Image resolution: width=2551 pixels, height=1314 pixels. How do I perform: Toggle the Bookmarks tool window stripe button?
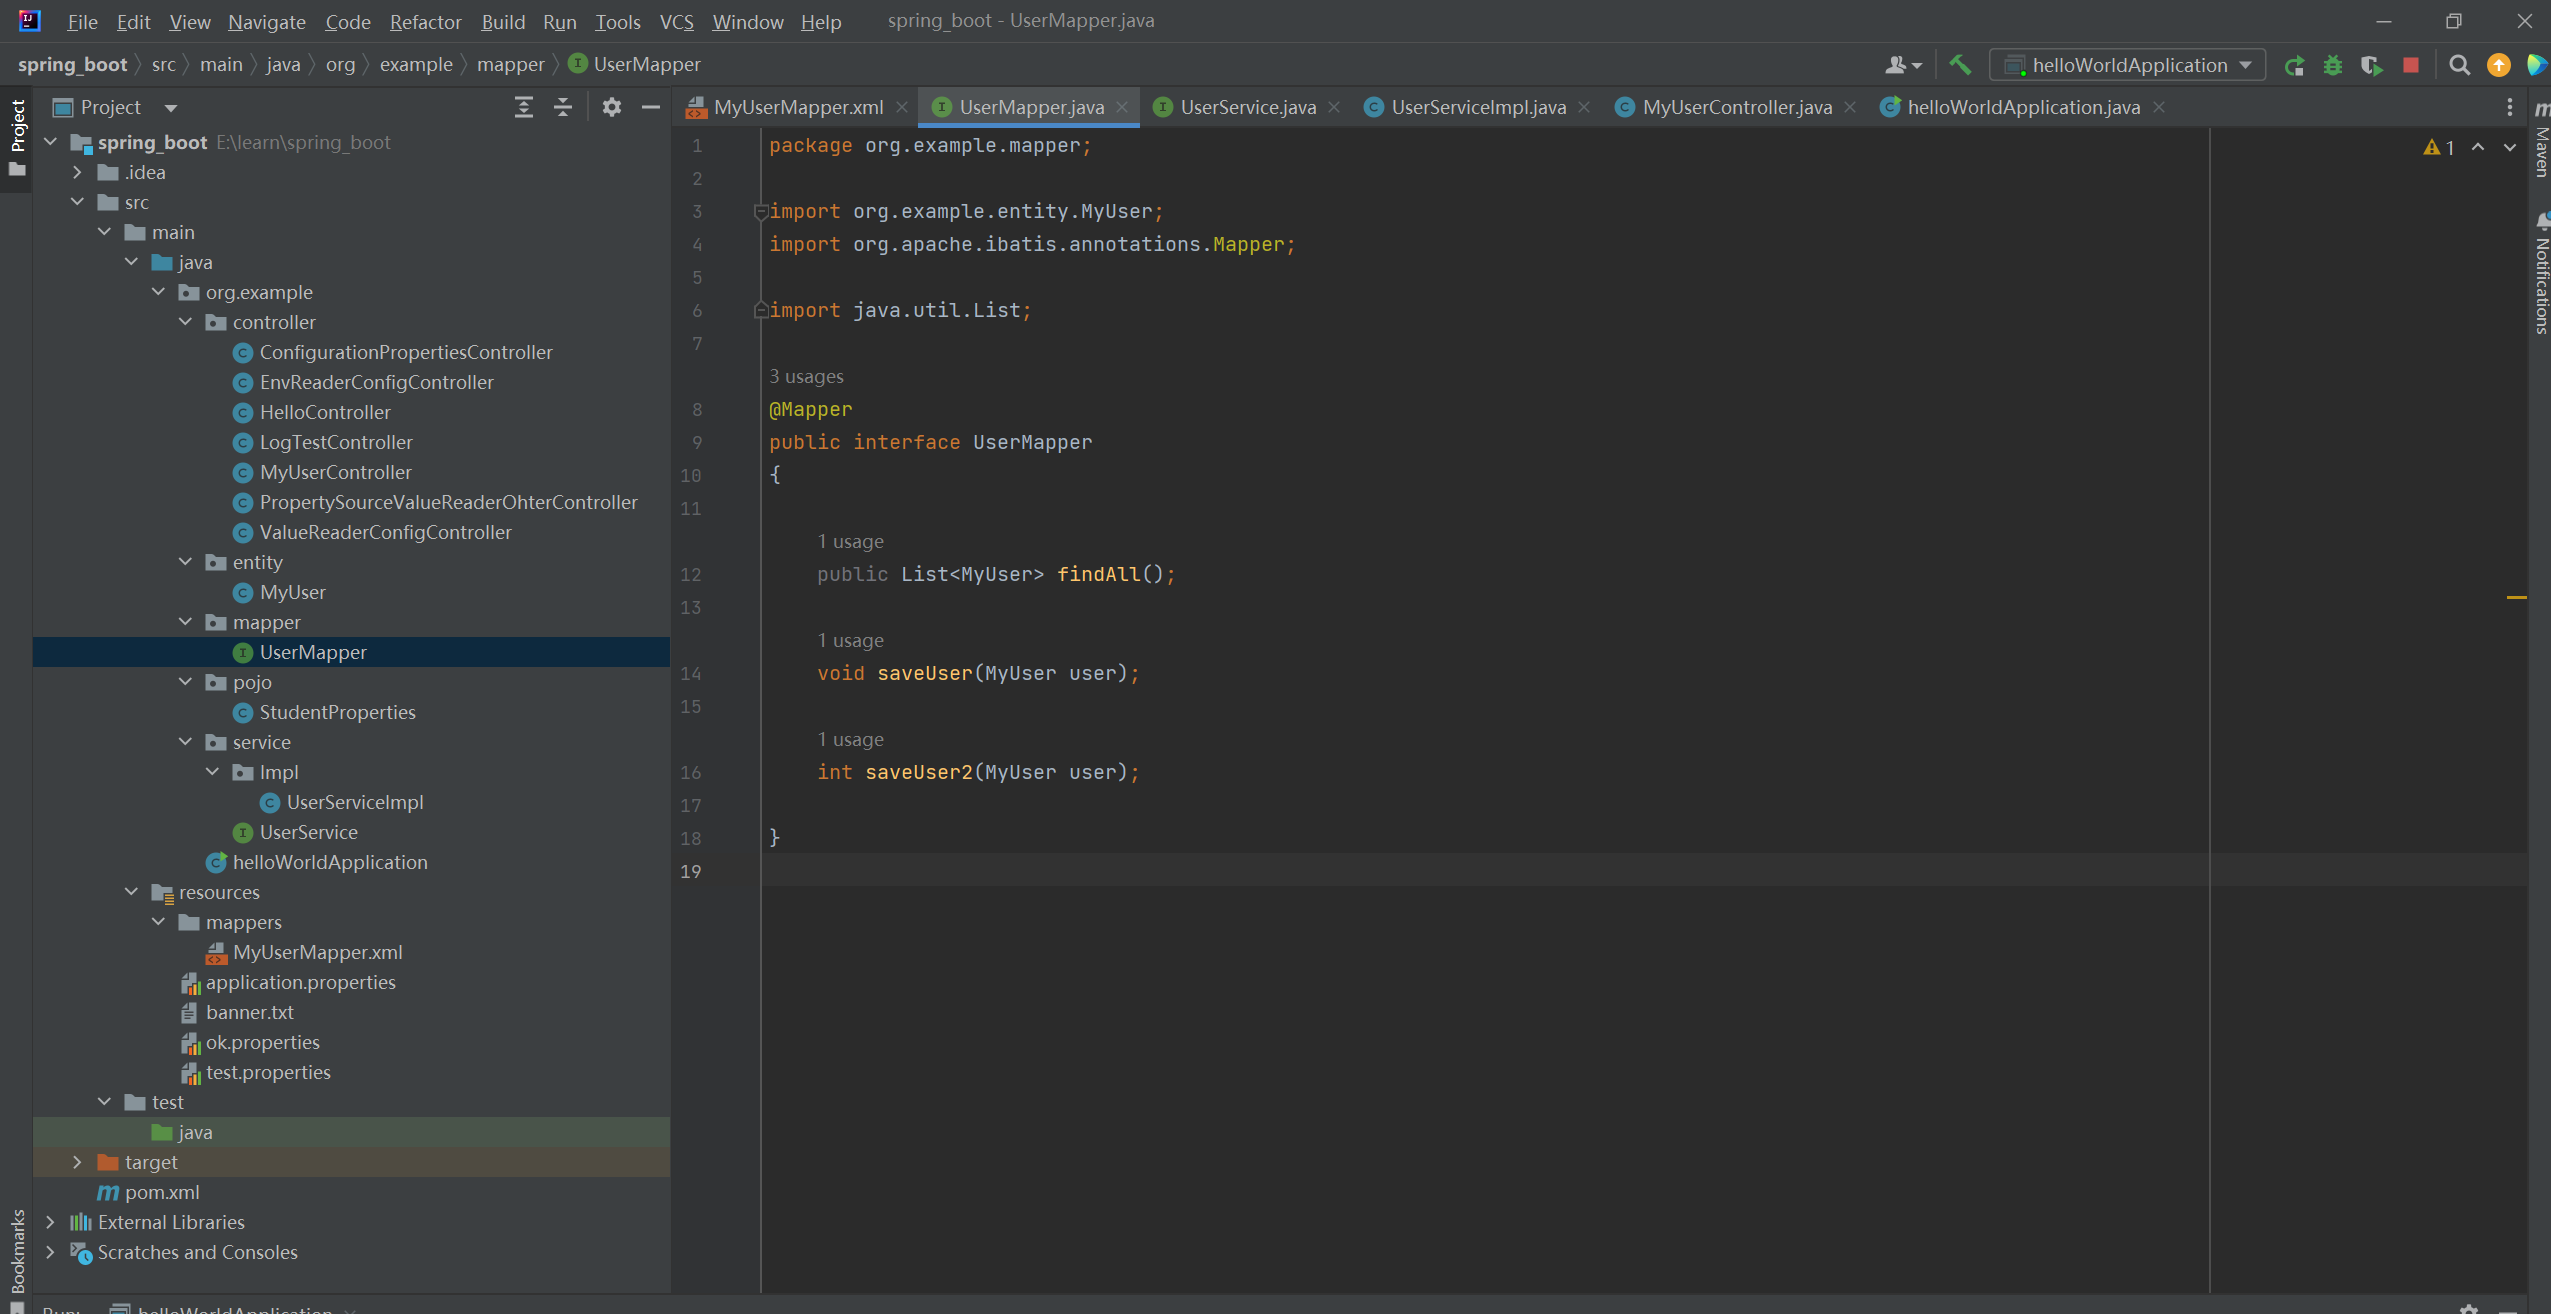(x=17, y=1250)
